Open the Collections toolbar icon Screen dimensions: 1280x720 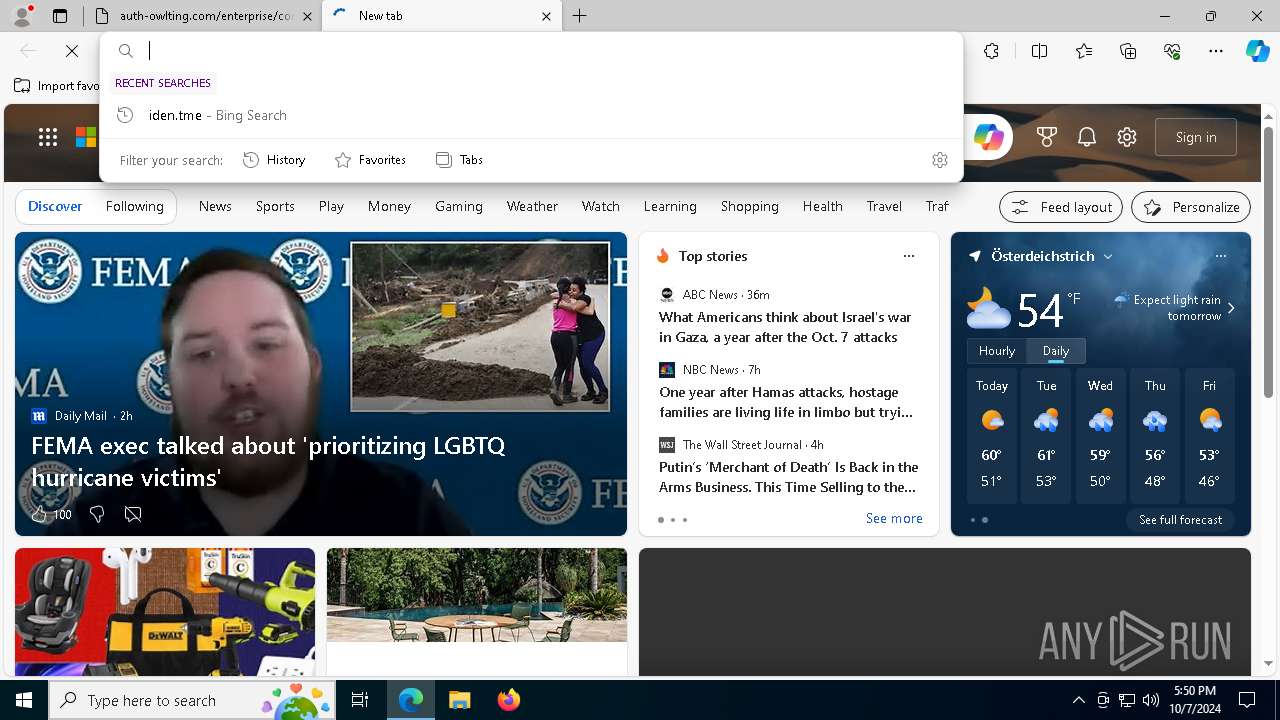pos(1128,51)
